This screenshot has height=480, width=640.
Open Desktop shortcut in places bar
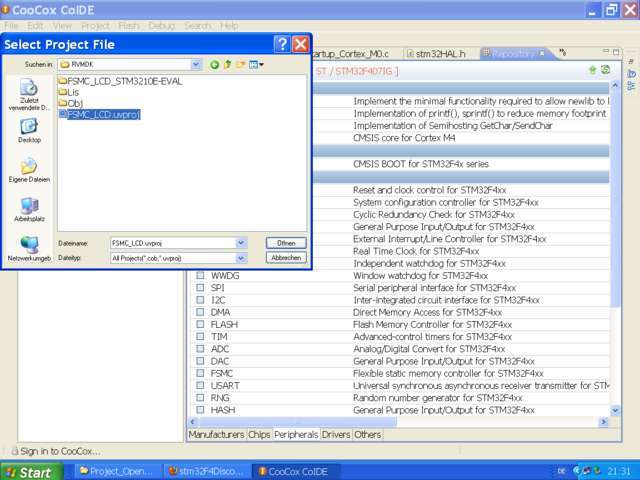pyautogui.click(x=29, y=131)
